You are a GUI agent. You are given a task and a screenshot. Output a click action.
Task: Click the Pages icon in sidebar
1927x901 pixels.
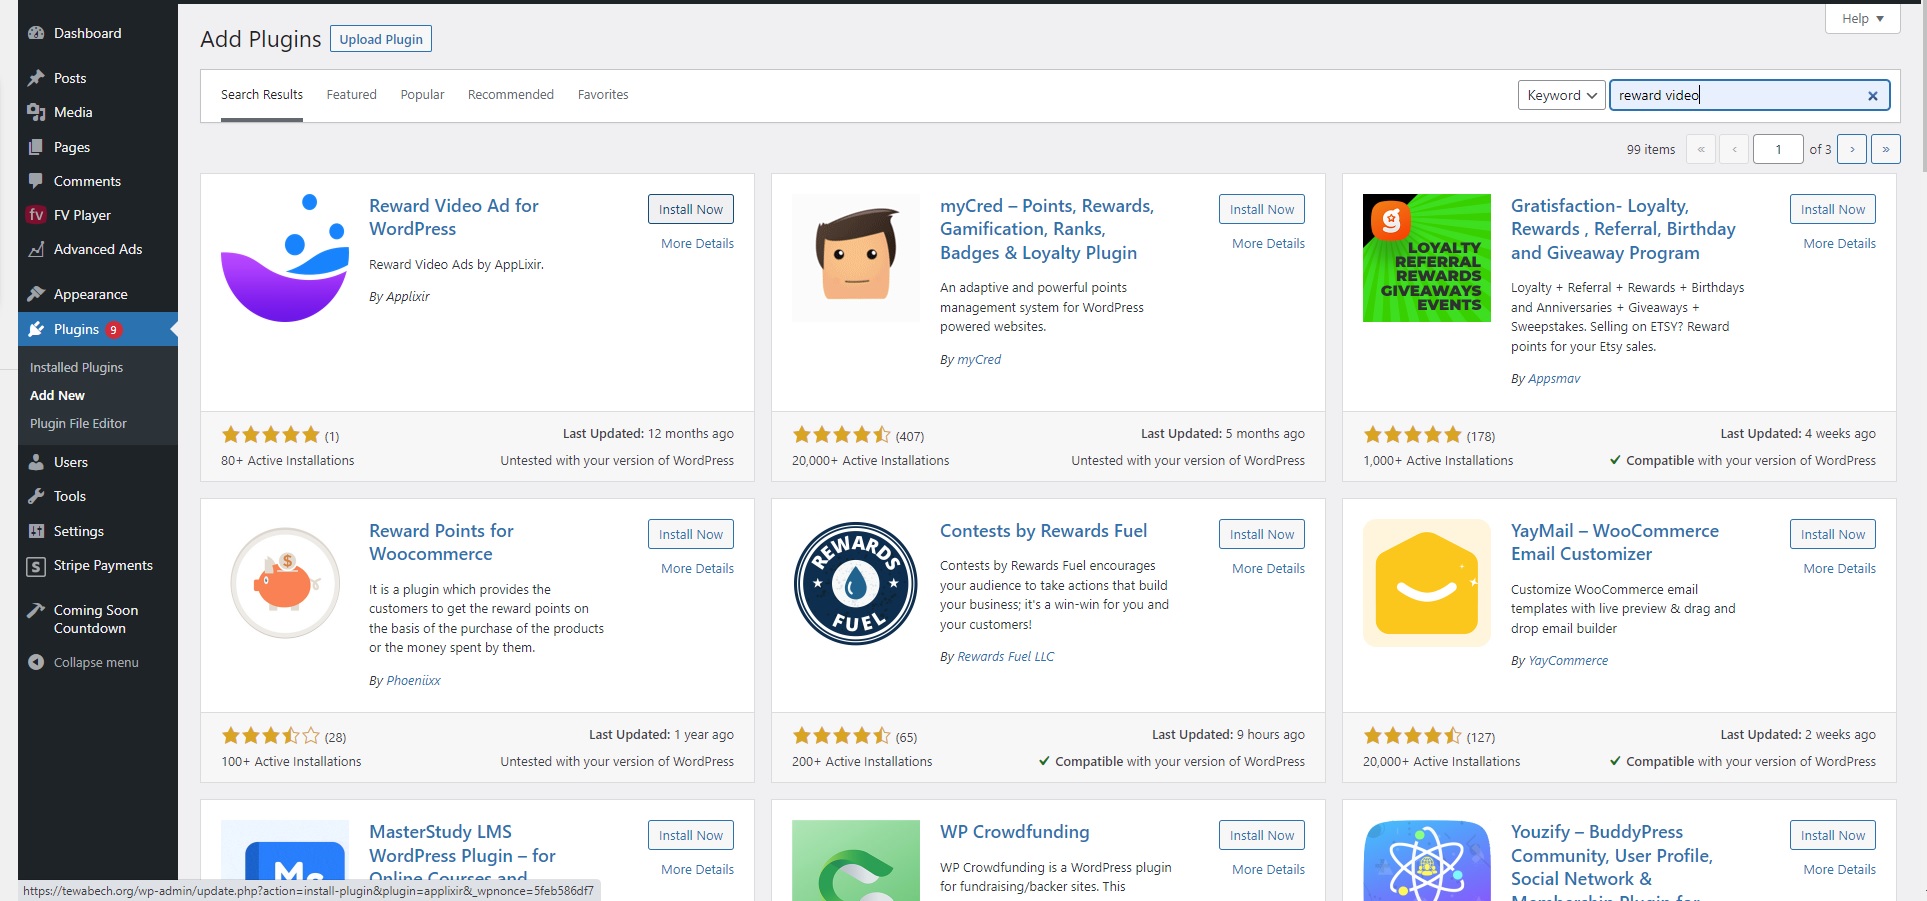[36, 147]
